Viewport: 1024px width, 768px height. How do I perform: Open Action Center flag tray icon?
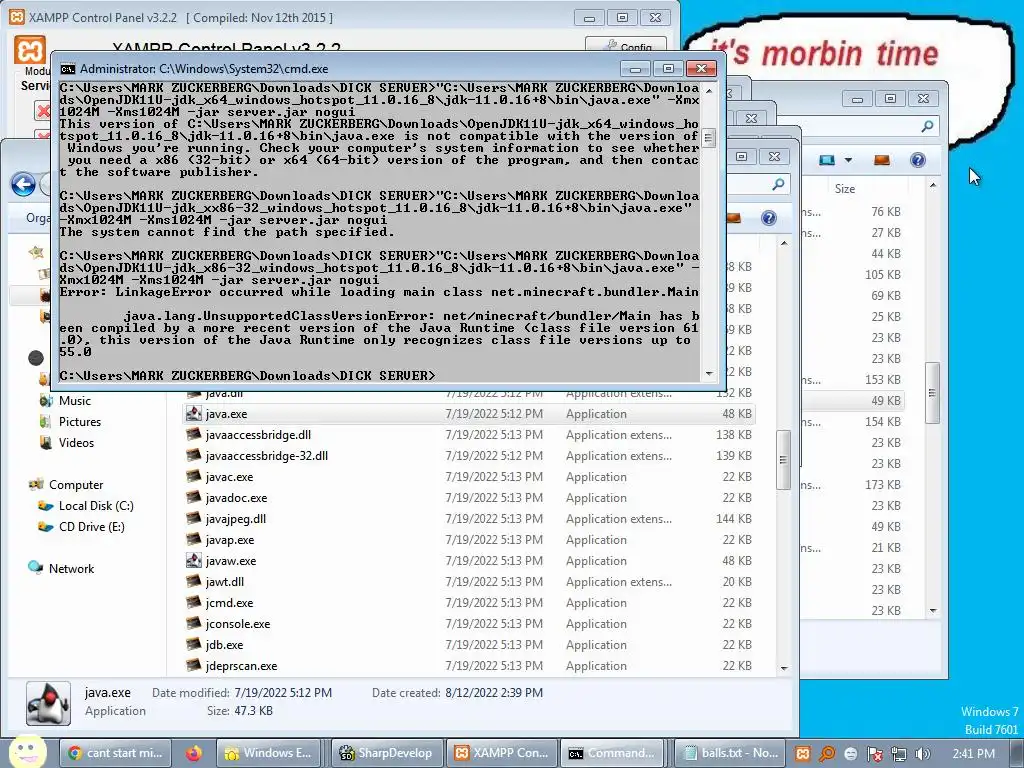click(x=875, y=754)
